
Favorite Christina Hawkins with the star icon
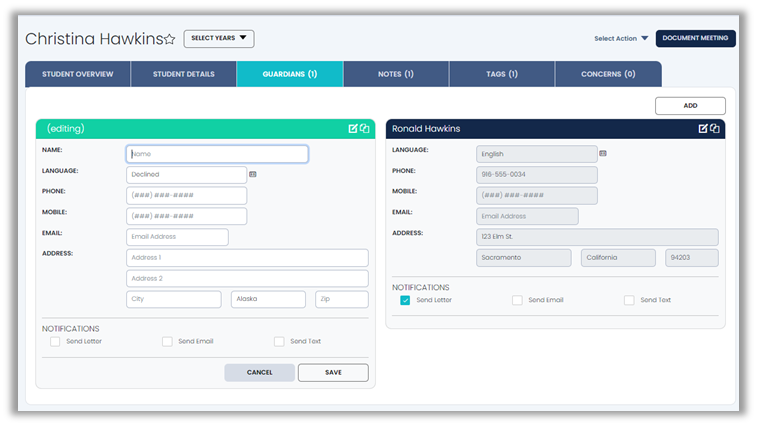tap(170, 39)
